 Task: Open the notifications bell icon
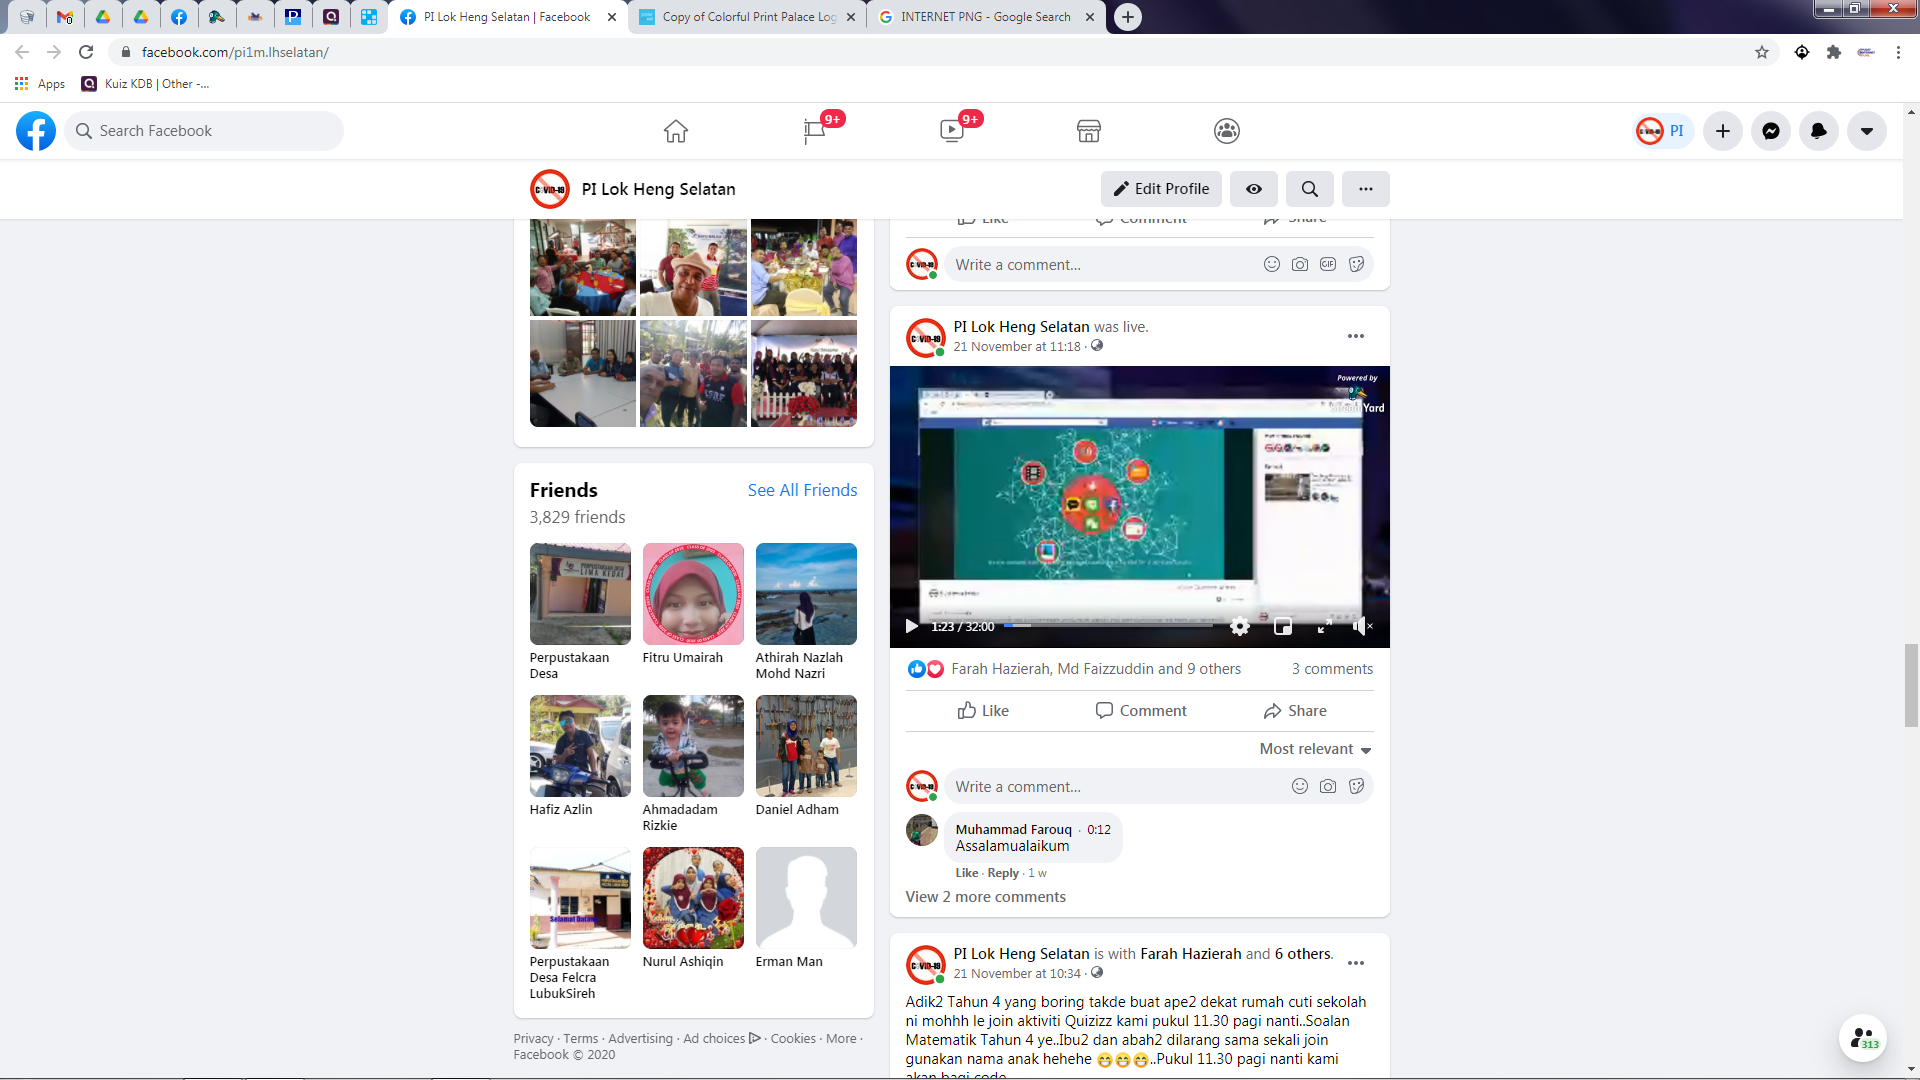(x=1818, y=131)
